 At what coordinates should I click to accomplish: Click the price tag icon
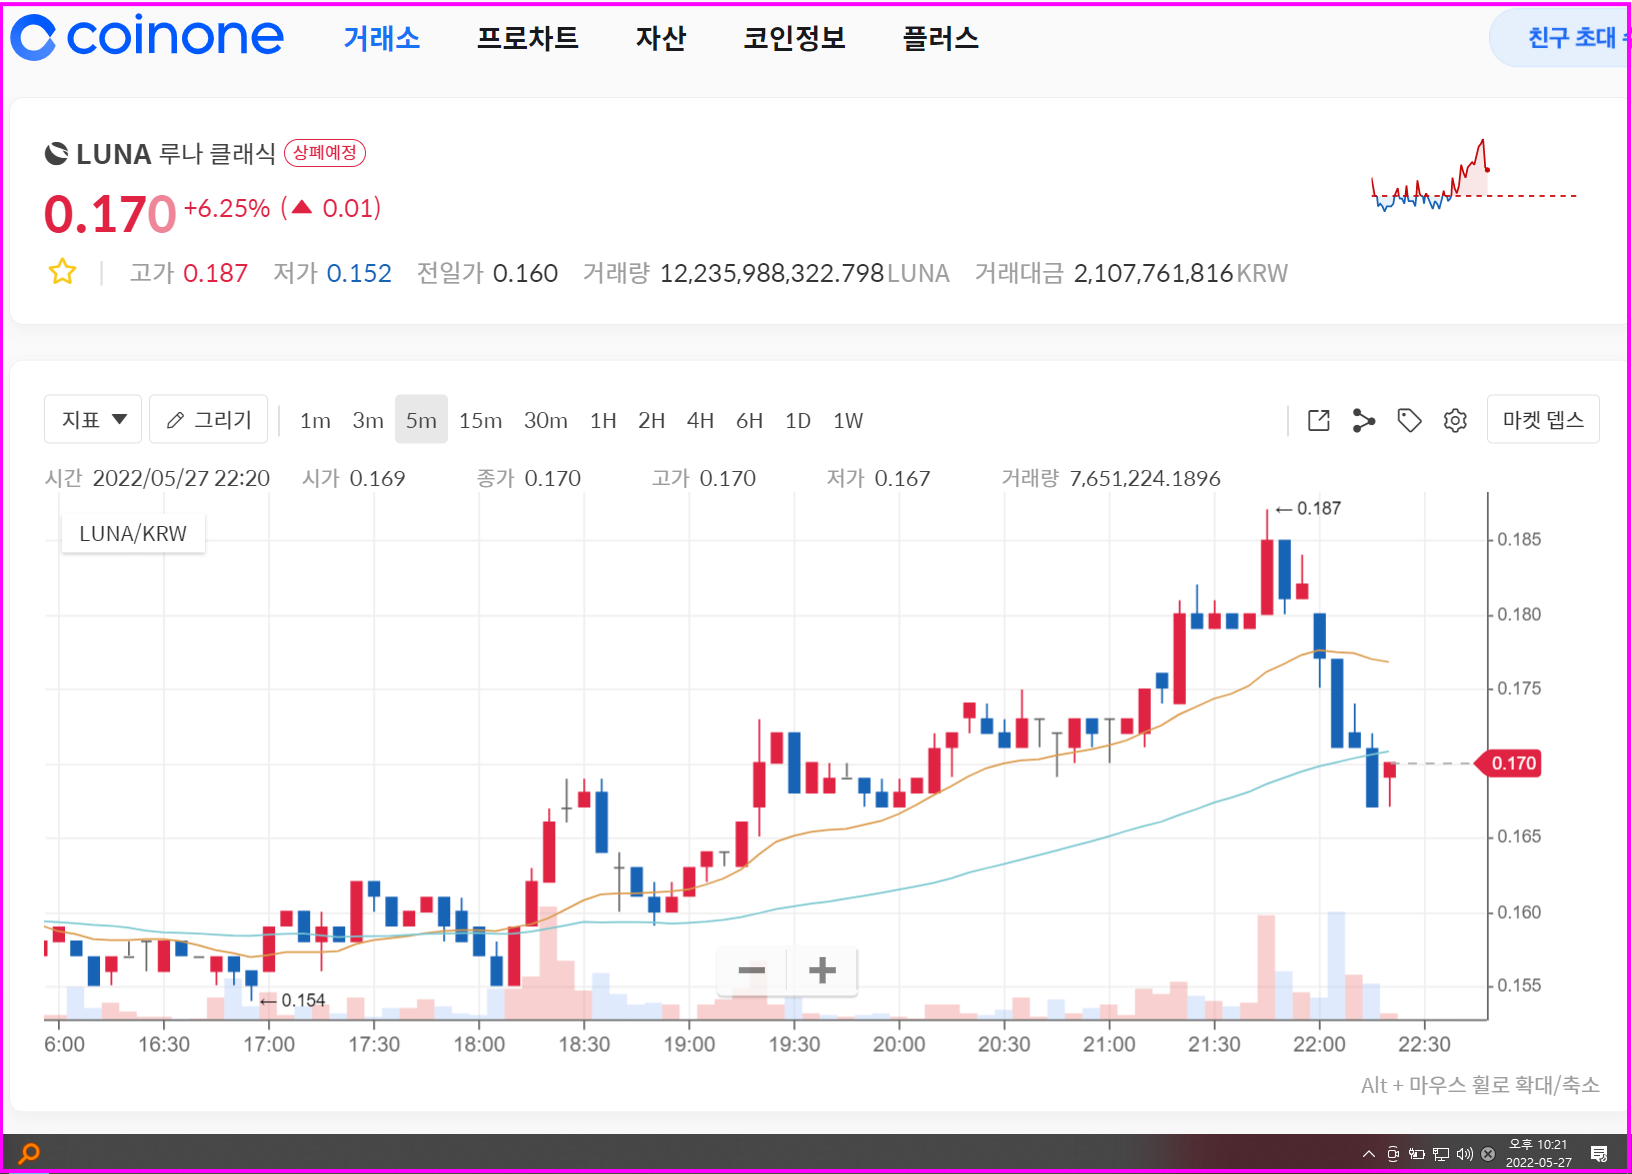click(x=1409, y=420)
